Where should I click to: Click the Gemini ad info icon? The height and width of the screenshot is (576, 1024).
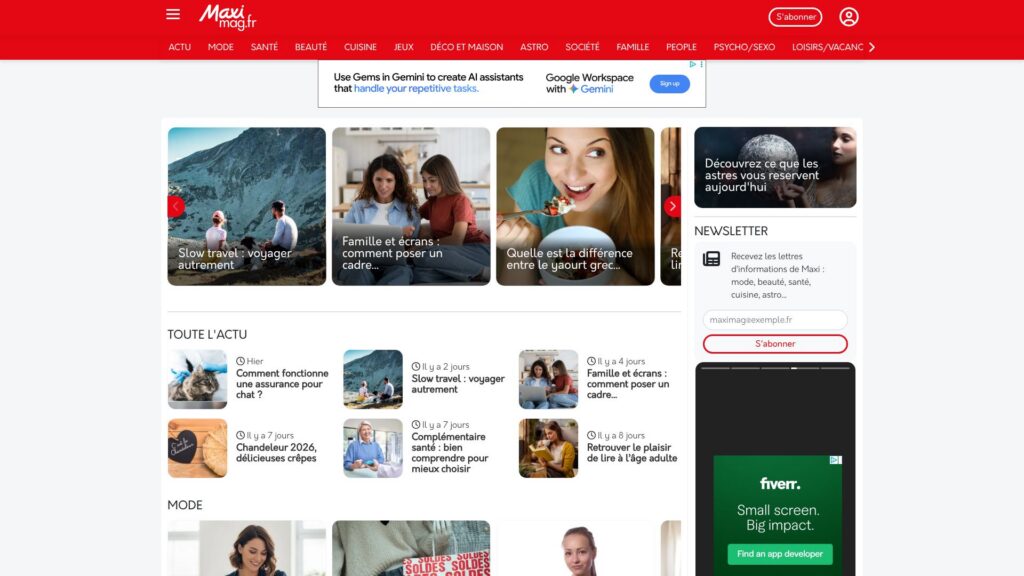point(692,64)
